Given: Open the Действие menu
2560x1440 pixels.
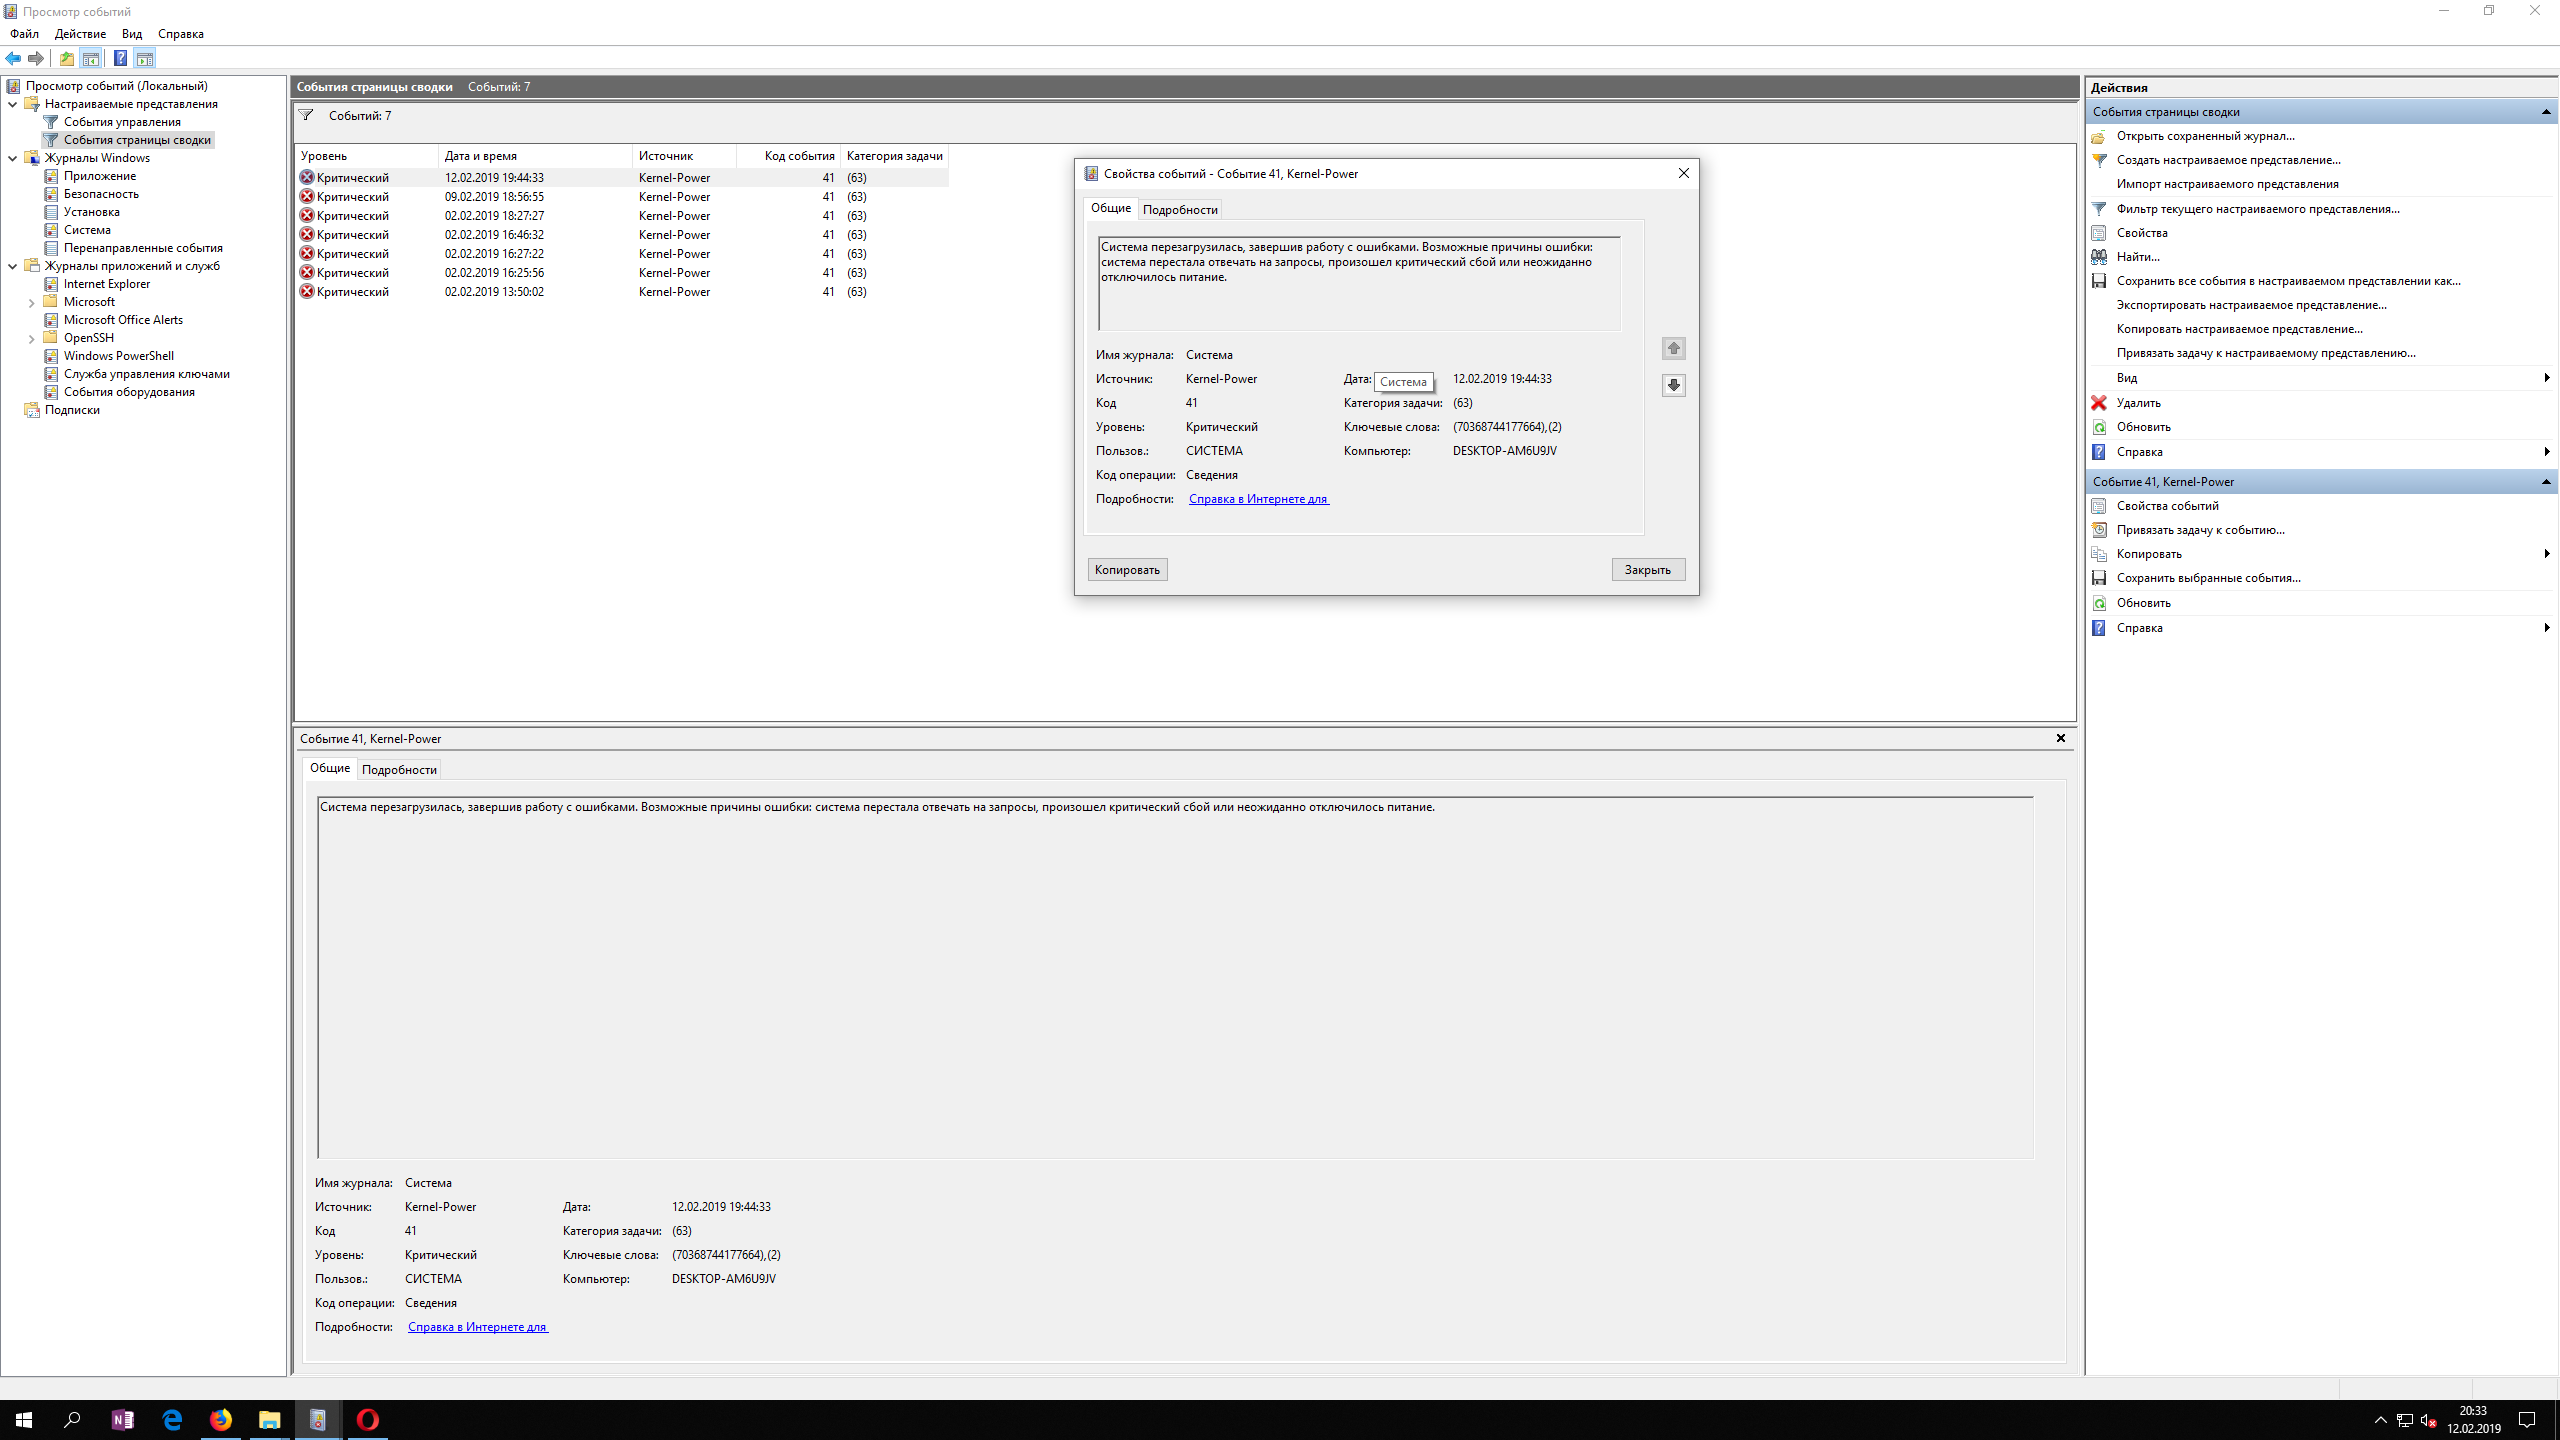Looking at the screenshot, I should [80, 34].
